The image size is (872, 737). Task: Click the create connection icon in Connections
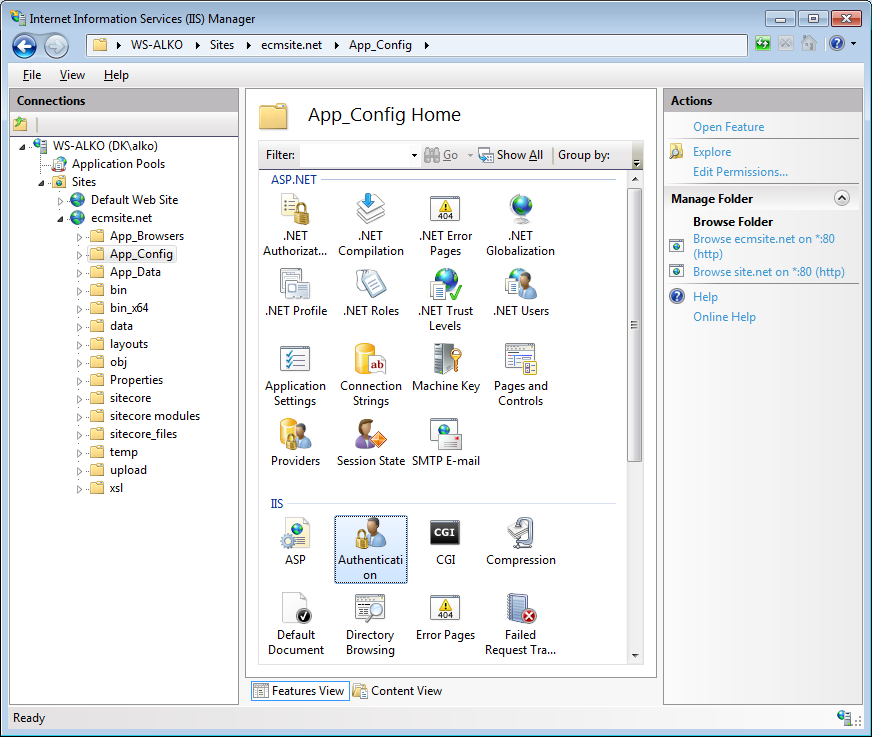tap(21, 123)
